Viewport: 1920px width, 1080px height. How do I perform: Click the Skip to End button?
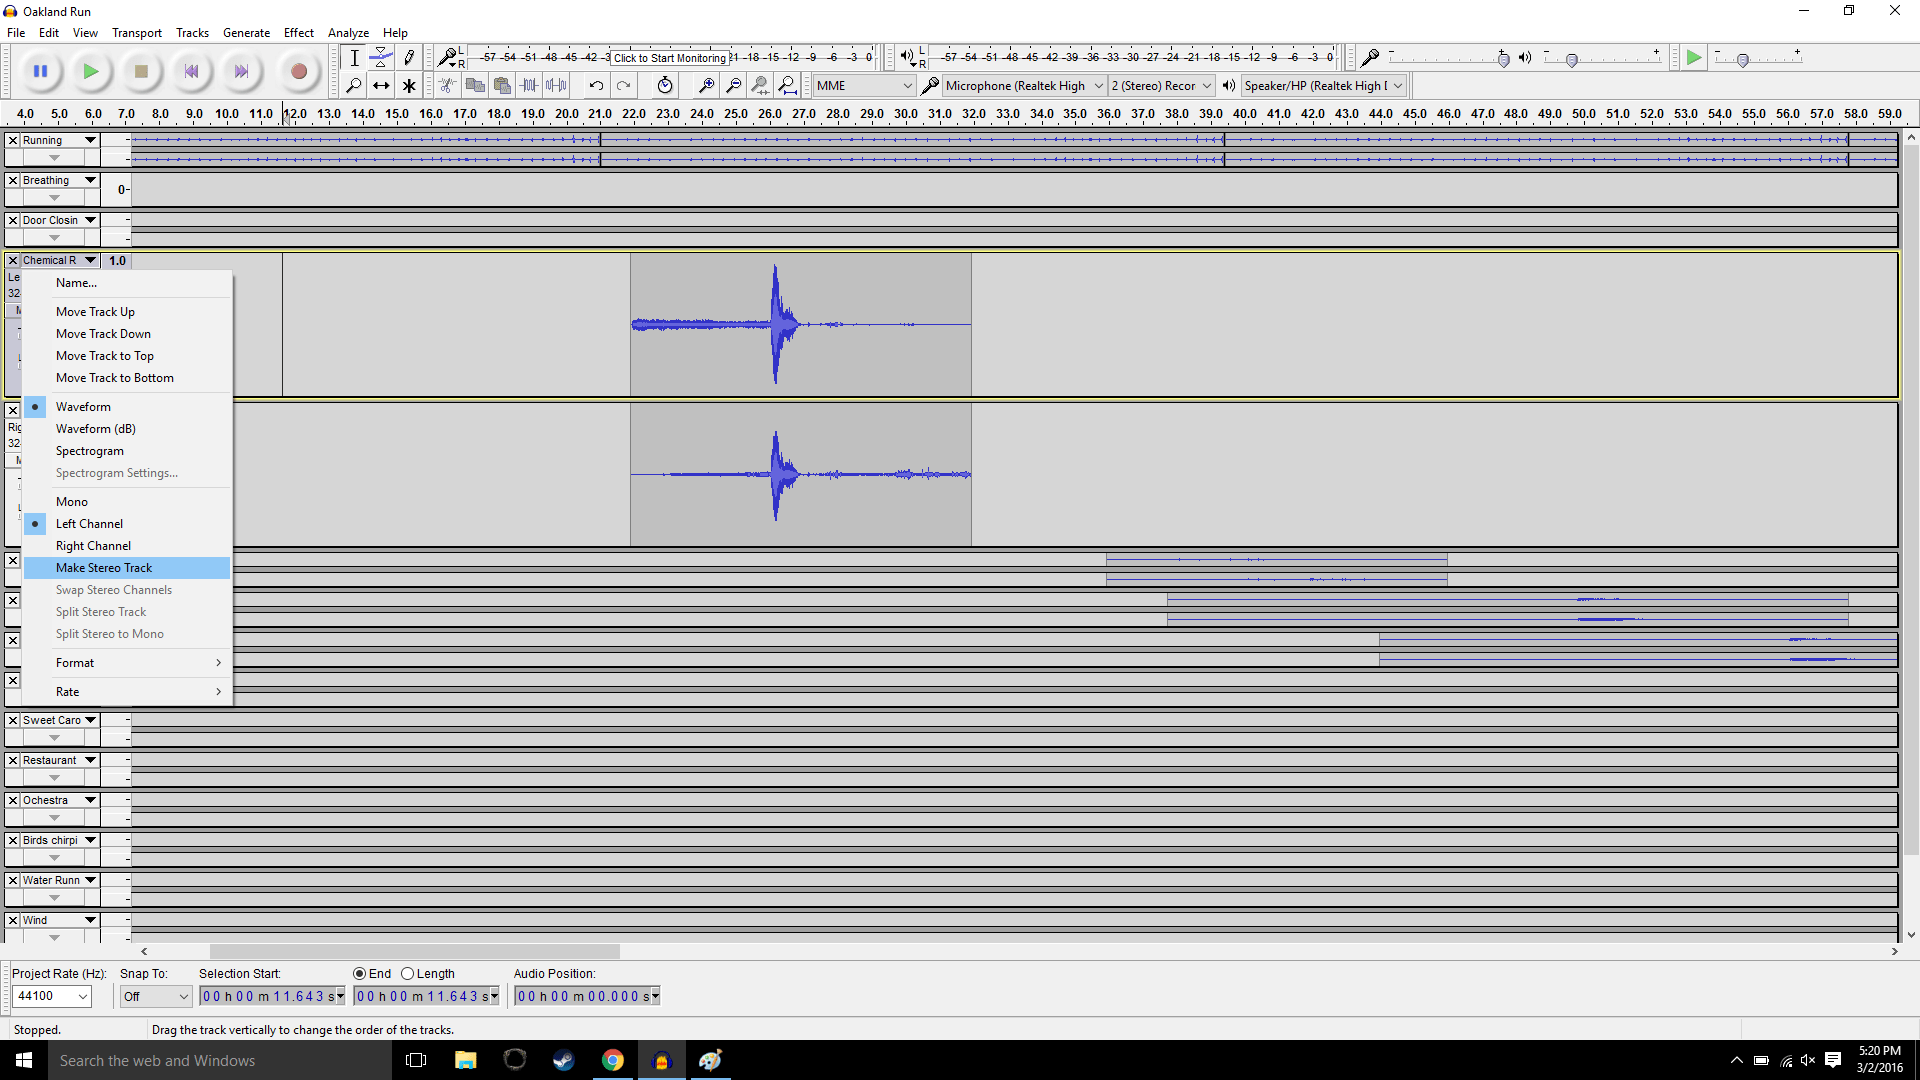pos(241,71)
